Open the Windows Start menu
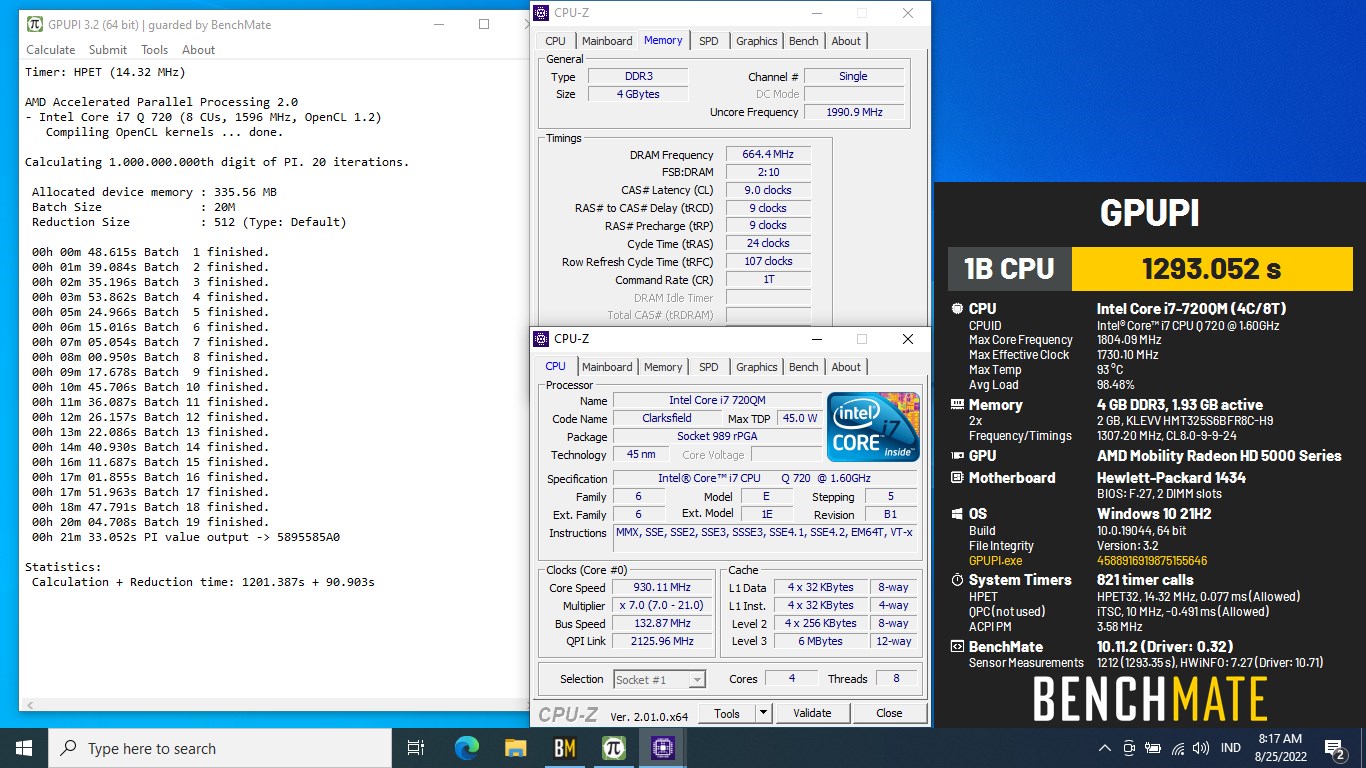Screen dimensions: 1366x768 (x=24, y=748)
